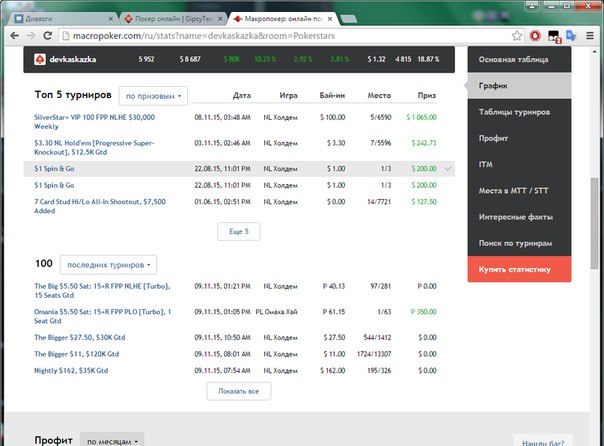
Task: Open the 'по призовым' sort dropdown
Action: (153, 96)
